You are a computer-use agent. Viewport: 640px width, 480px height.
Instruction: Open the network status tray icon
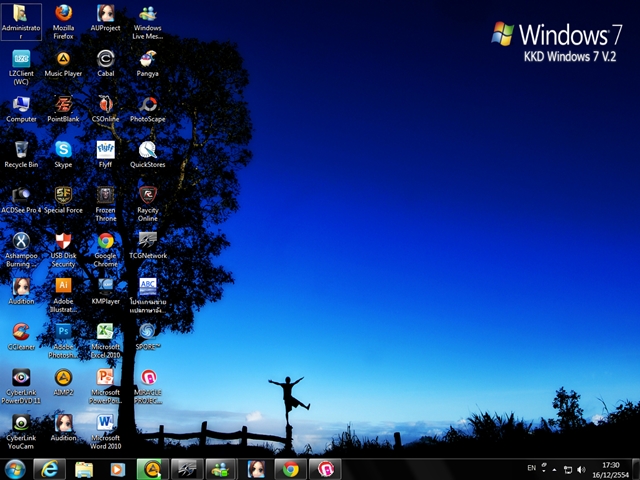point(567,470)
